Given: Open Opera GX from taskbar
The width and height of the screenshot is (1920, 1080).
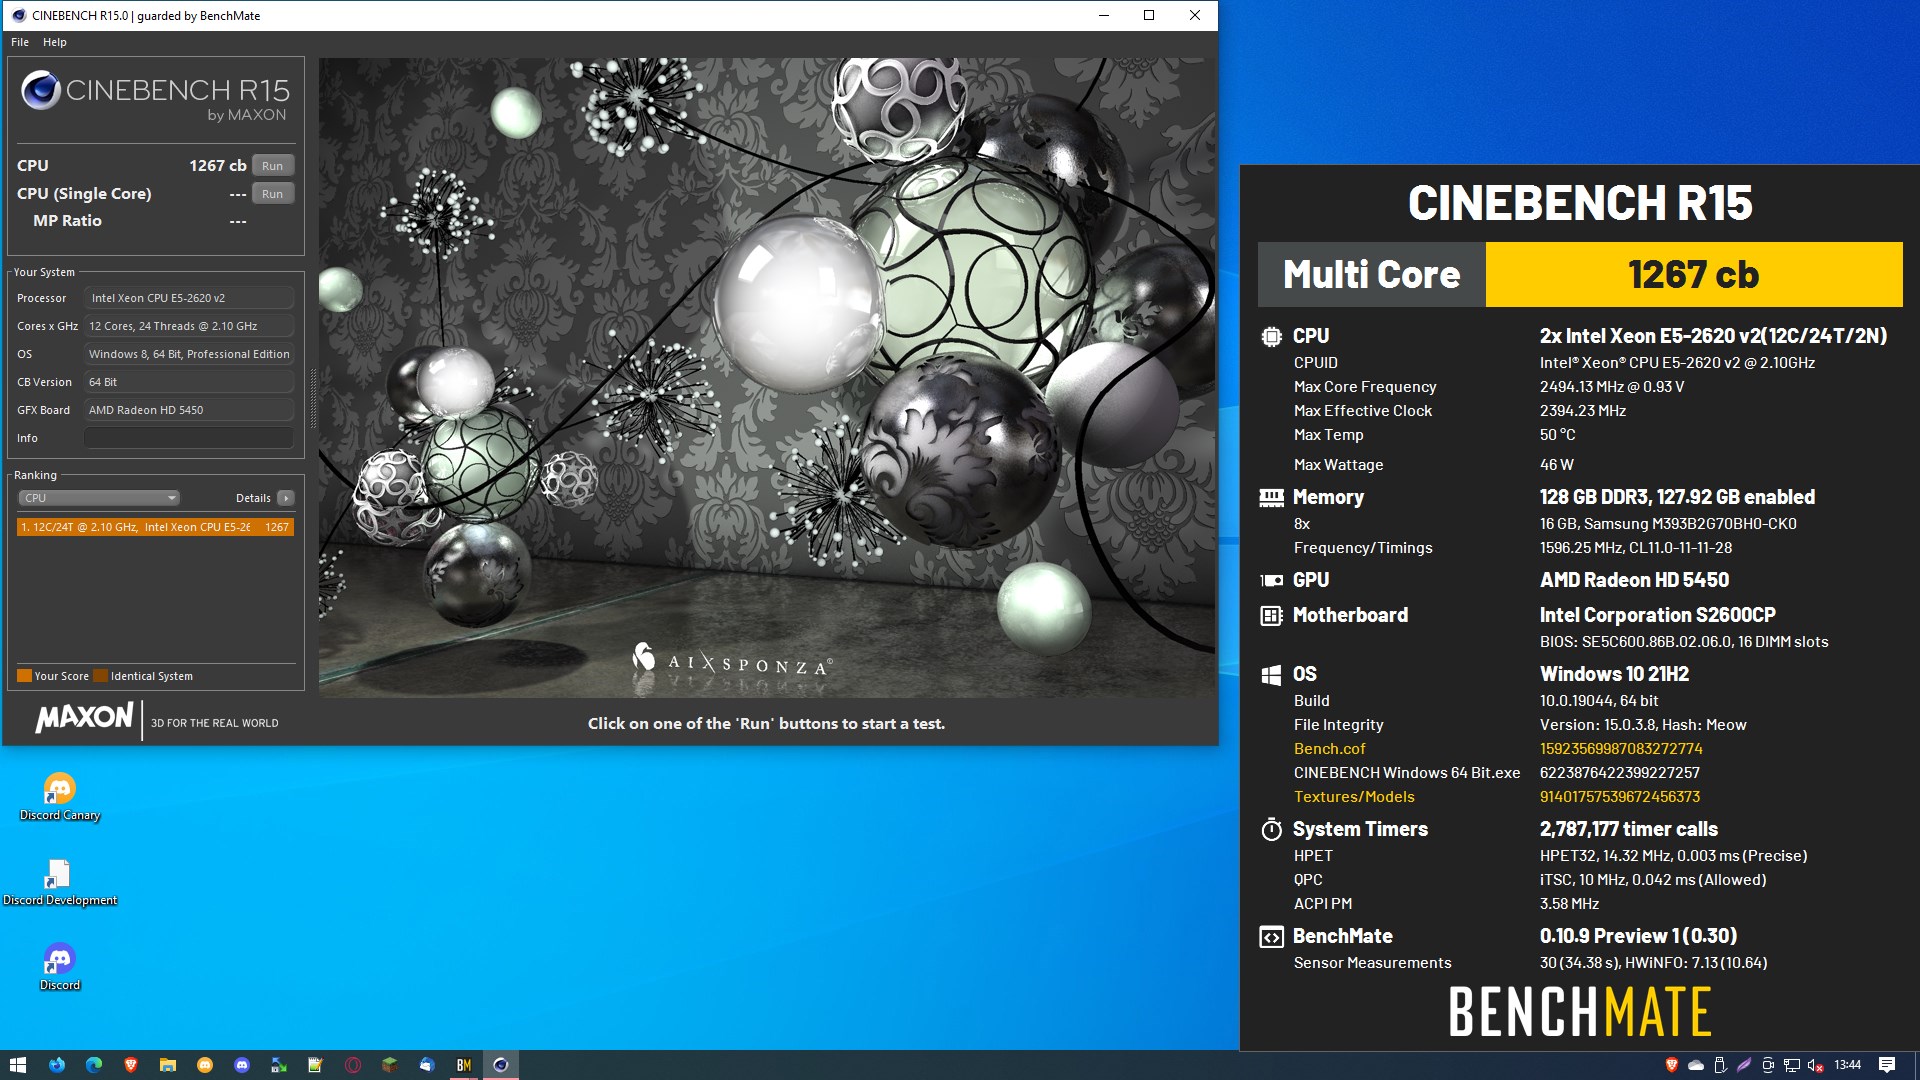Looking at the screenshot, I should click(353, 1065).
